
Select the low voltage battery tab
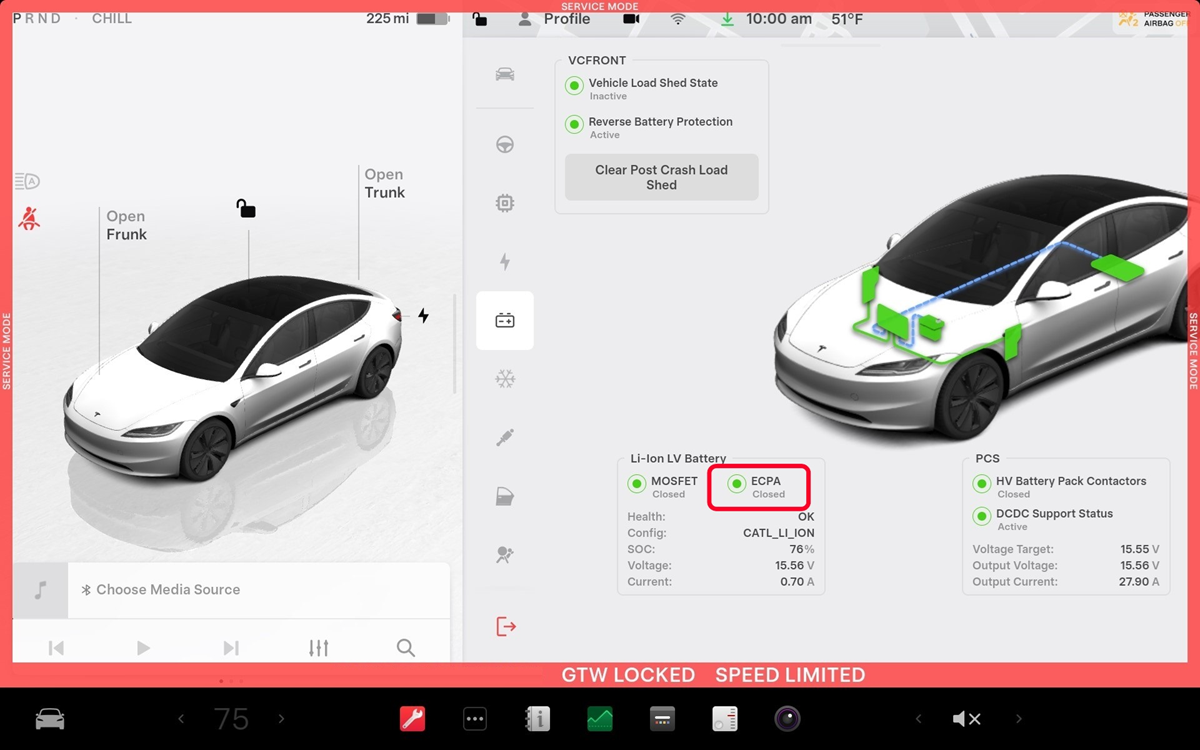(505, 321)
